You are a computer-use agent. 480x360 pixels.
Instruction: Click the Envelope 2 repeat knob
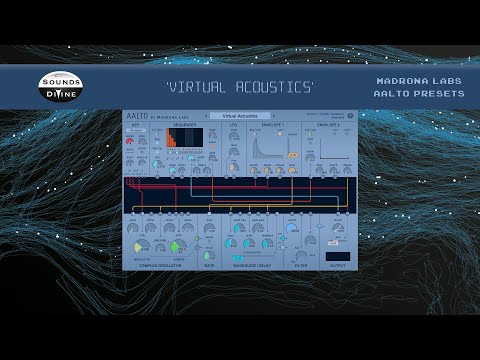click(x=310, y=158)
